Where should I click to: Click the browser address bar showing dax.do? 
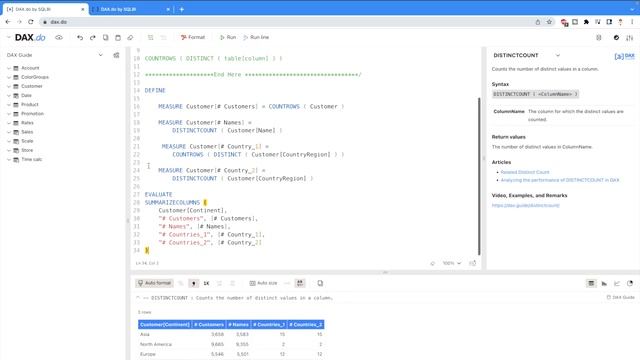[286, 22]
